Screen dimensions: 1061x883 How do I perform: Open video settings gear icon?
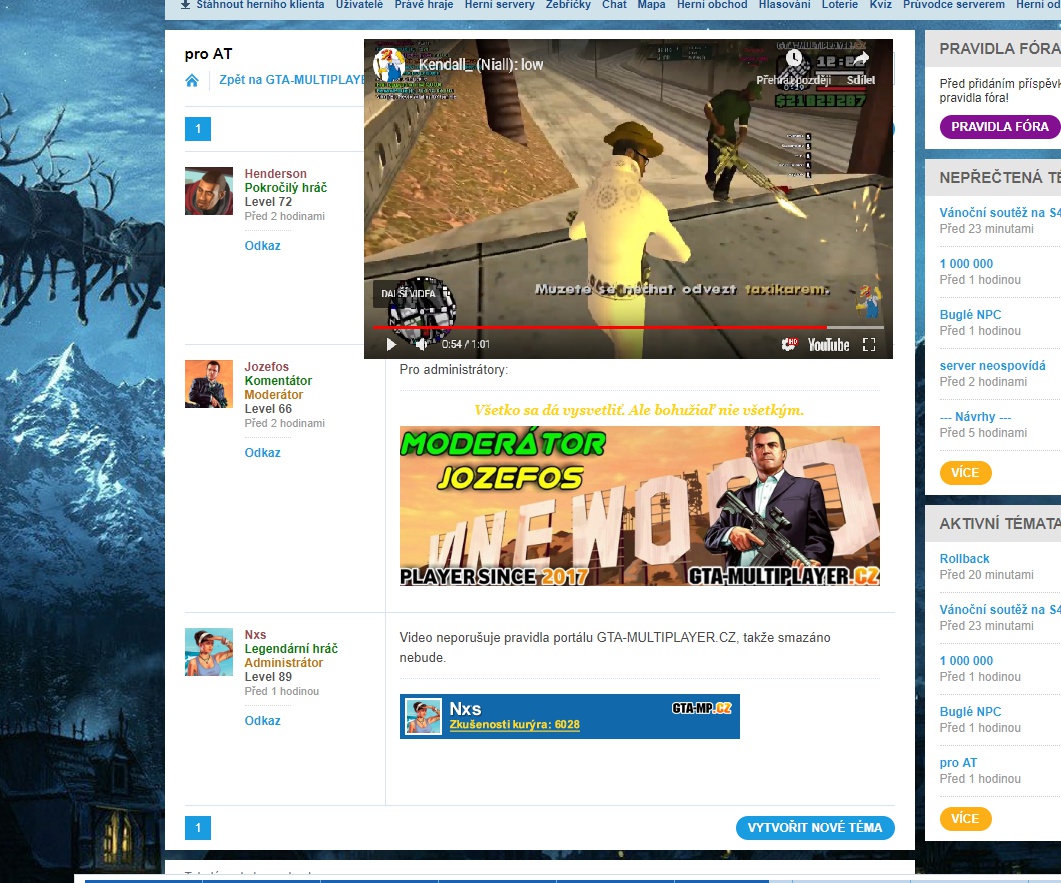(x=789, y=344)
